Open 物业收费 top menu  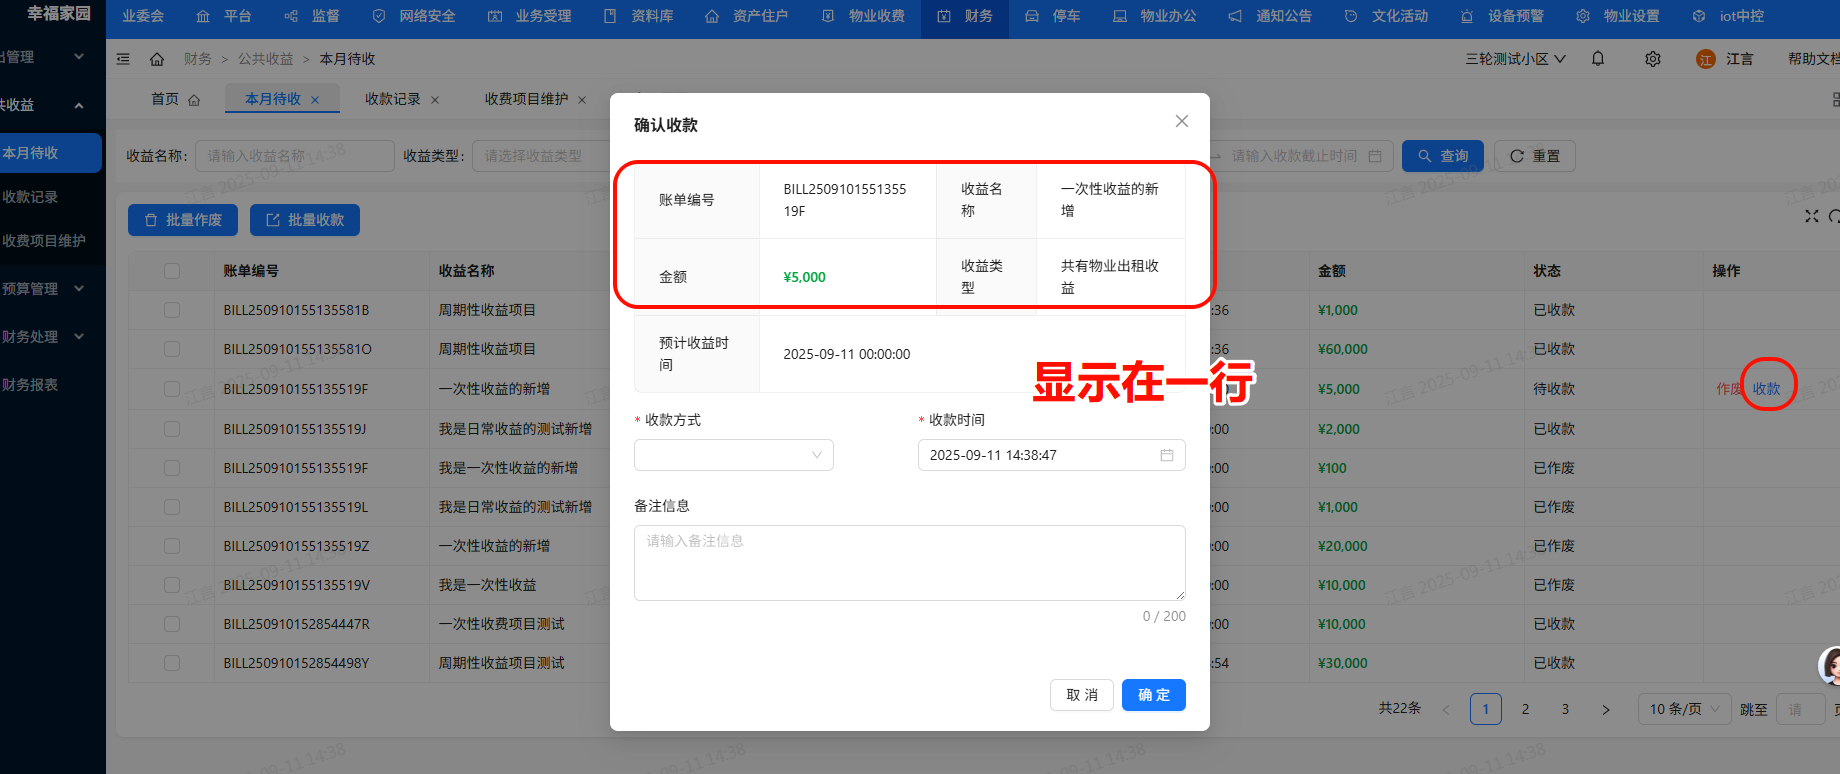pyautogui.click(x=864, y=16)
